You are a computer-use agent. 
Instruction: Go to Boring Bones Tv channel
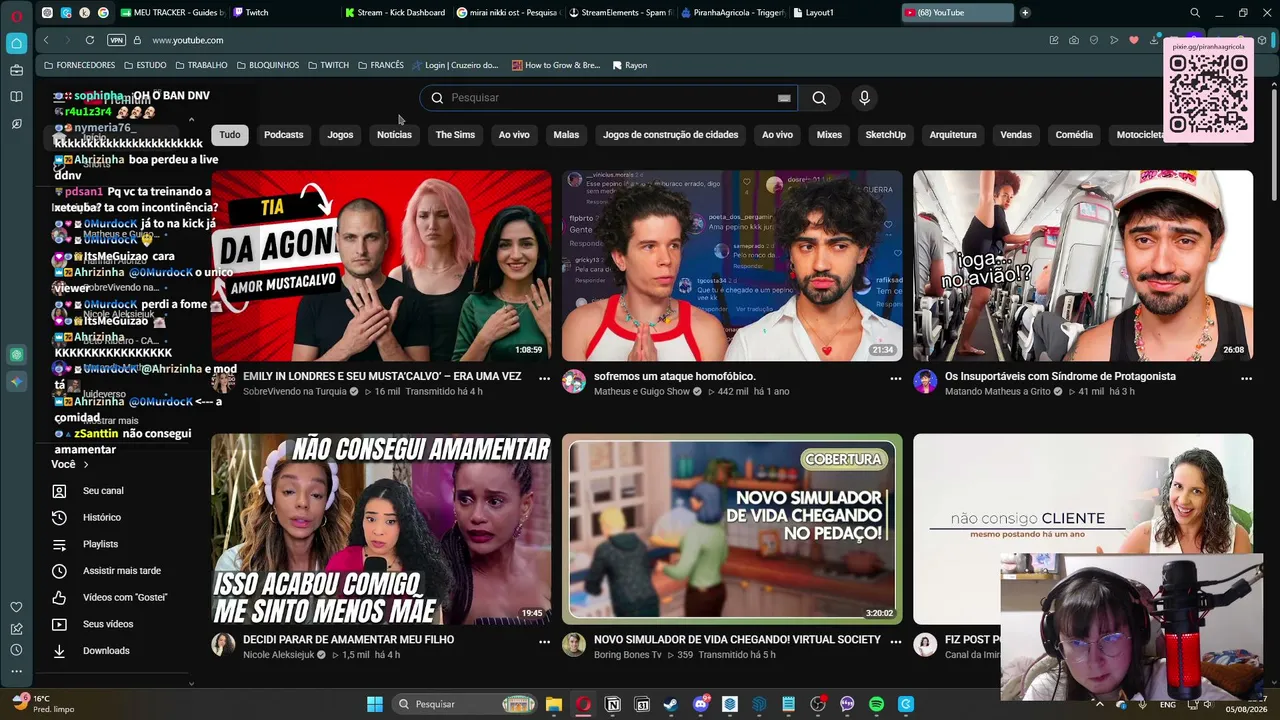click(628, 655)
